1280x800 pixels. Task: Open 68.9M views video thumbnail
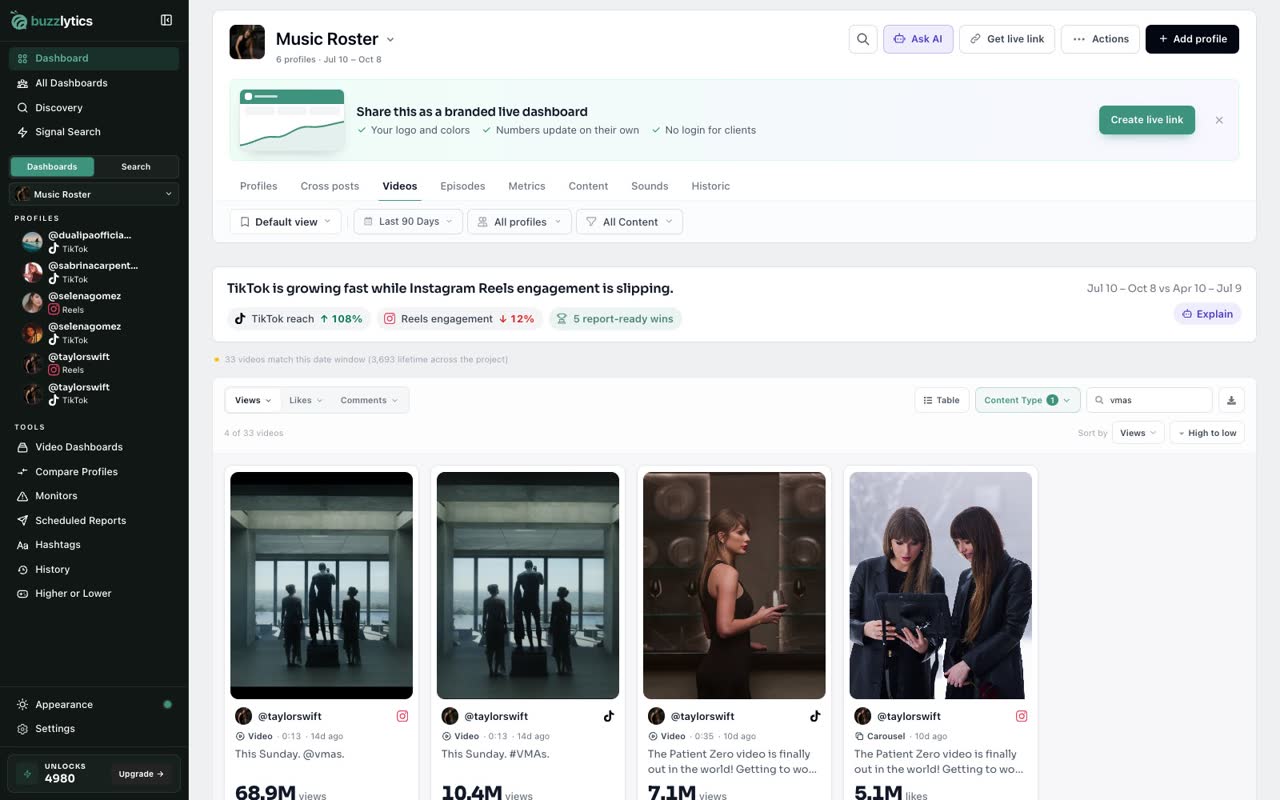(321, 585)
